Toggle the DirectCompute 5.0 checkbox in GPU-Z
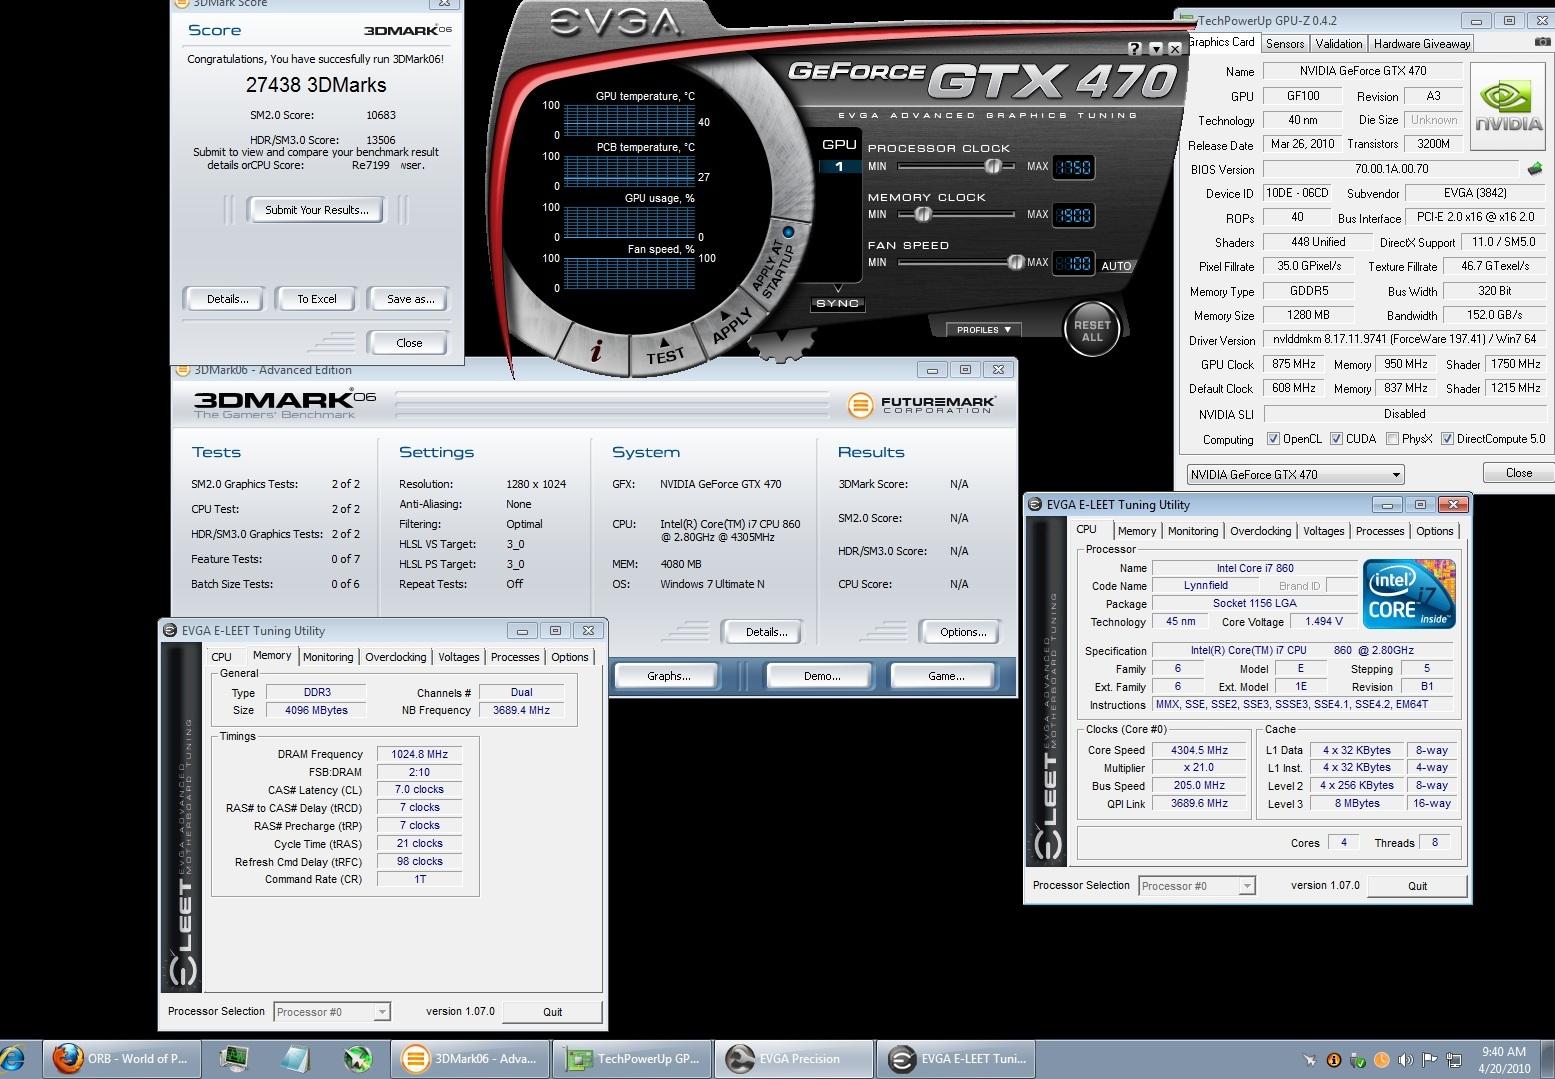This screenshot has width=1555, height=1079. [1447, 439]
